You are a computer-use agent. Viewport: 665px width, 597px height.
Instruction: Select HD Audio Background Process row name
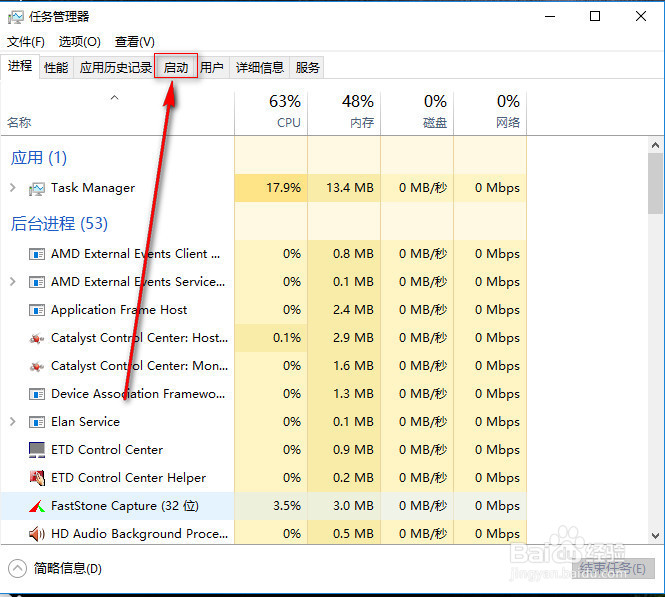pyautogui.click(x=140, y=534)
